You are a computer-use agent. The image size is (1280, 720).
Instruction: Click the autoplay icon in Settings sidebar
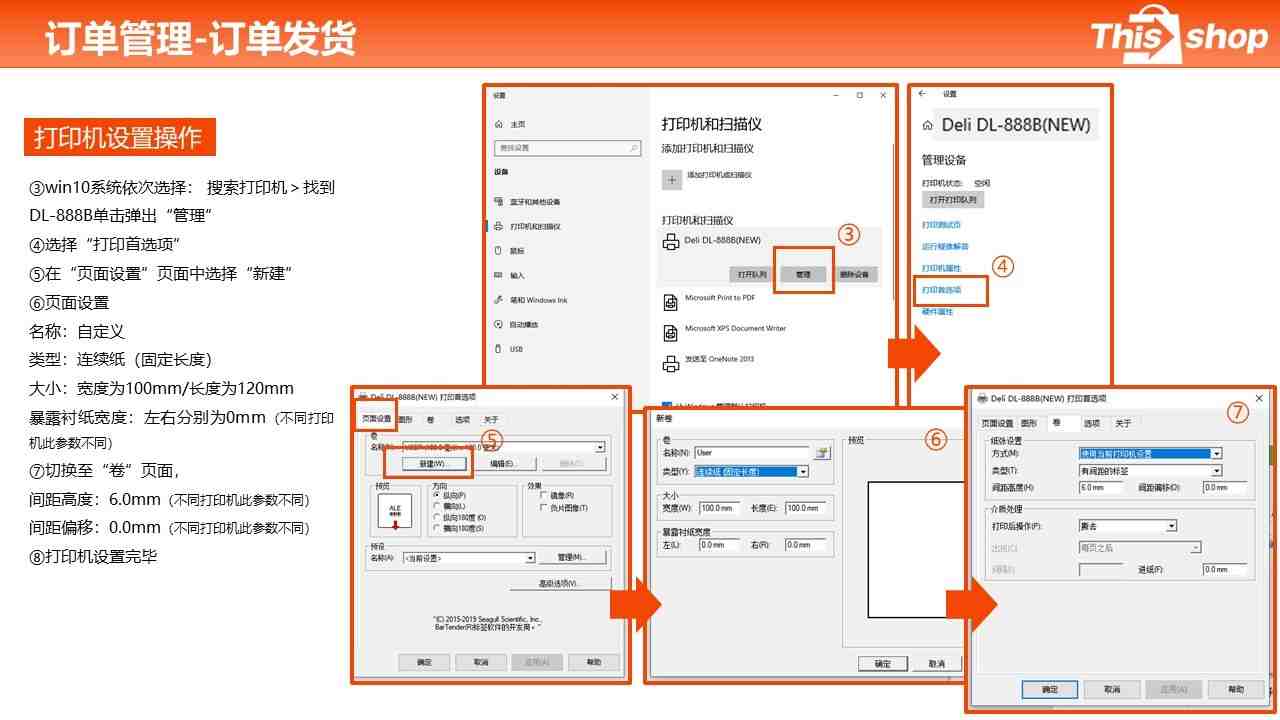499,324
